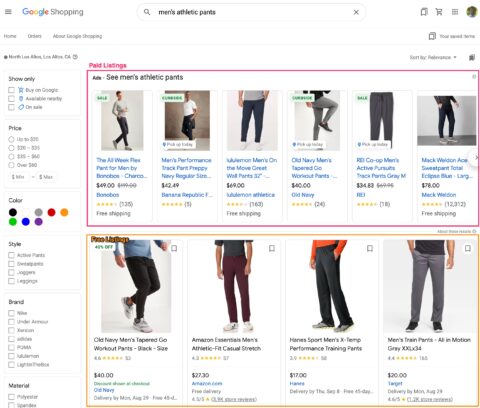
Task: Filter by orange color swatch
Action: click(x=64, y=212)
